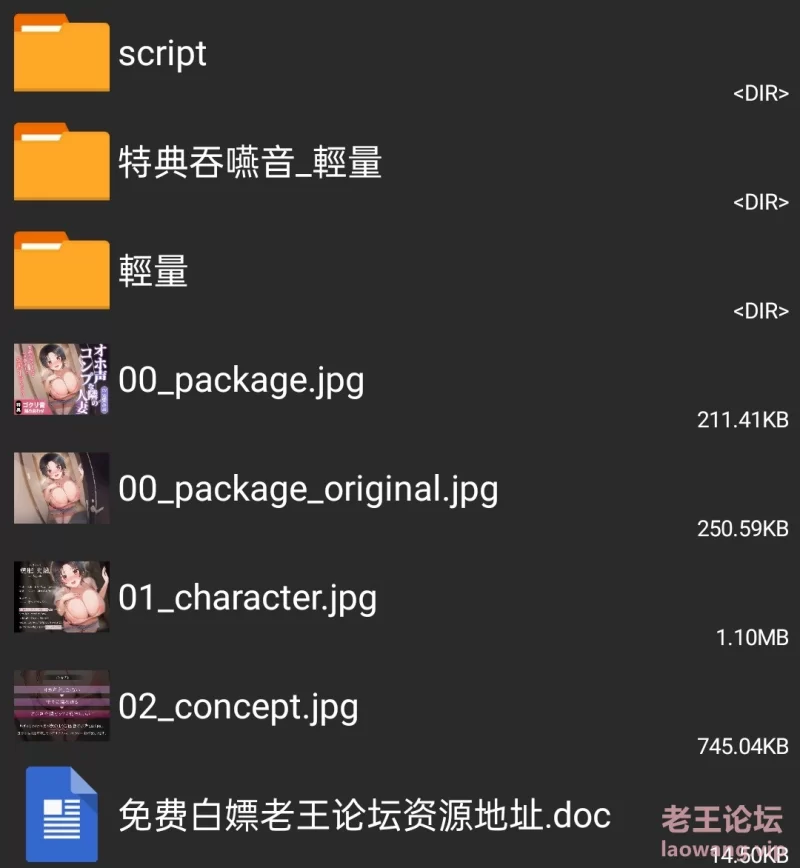The image size is (800, 868).
Task: Click the 211.41KB size label
Action: [x=742, y=420]
